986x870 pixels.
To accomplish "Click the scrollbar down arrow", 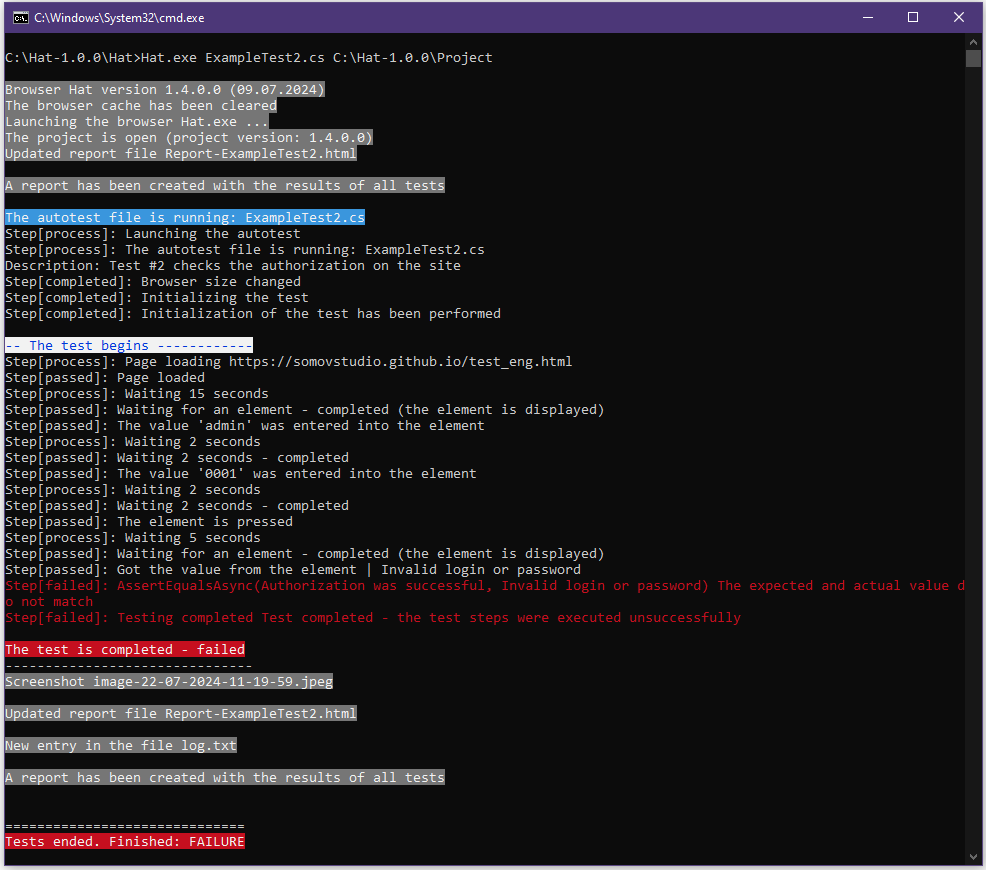I will pos(973,856).
